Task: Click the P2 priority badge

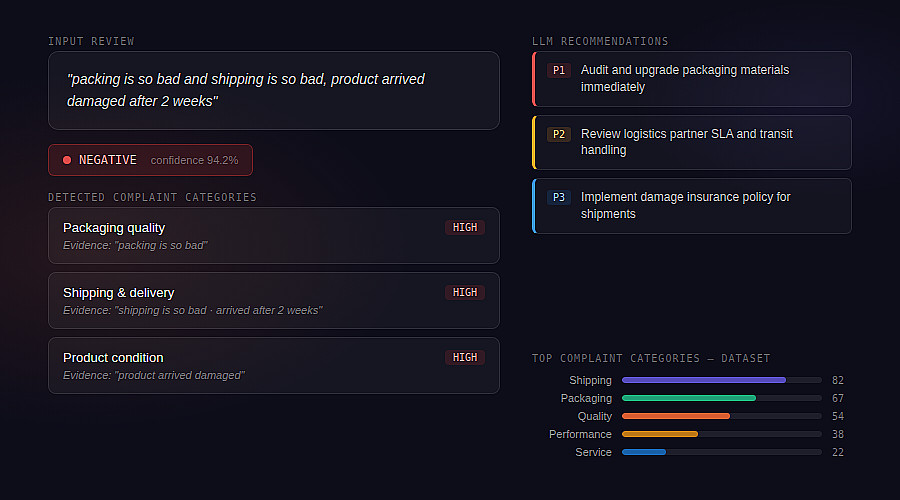Action: click(559, 134)
